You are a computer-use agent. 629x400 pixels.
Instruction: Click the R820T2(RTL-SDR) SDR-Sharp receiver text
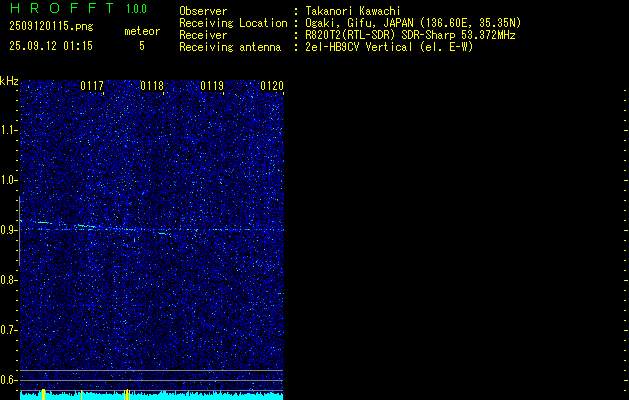point(410,35)
